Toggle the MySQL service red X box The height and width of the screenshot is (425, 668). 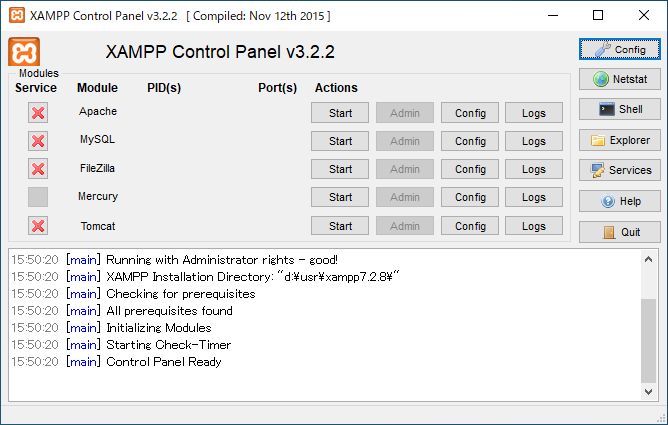coord(38,140)
